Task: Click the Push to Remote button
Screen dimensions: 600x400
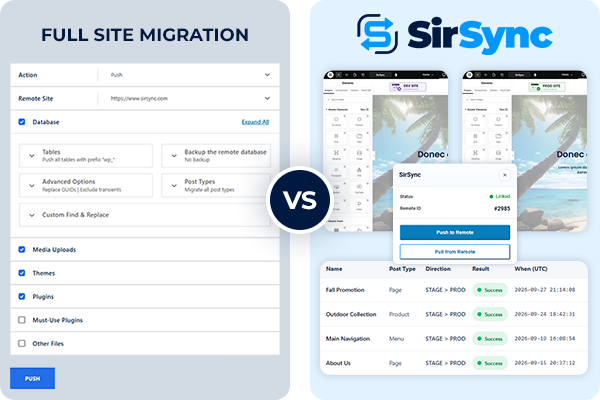Action: 455,232
